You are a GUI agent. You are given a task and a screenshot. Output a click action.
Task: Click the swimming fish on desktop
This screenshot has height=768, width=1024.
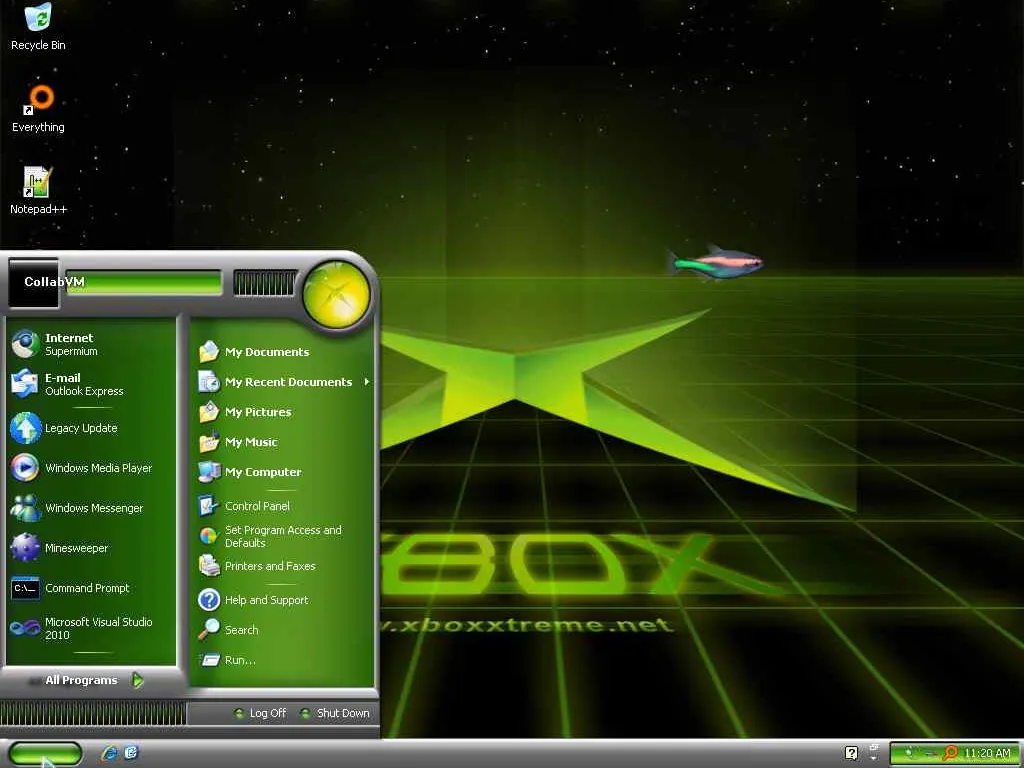[716, 263]
